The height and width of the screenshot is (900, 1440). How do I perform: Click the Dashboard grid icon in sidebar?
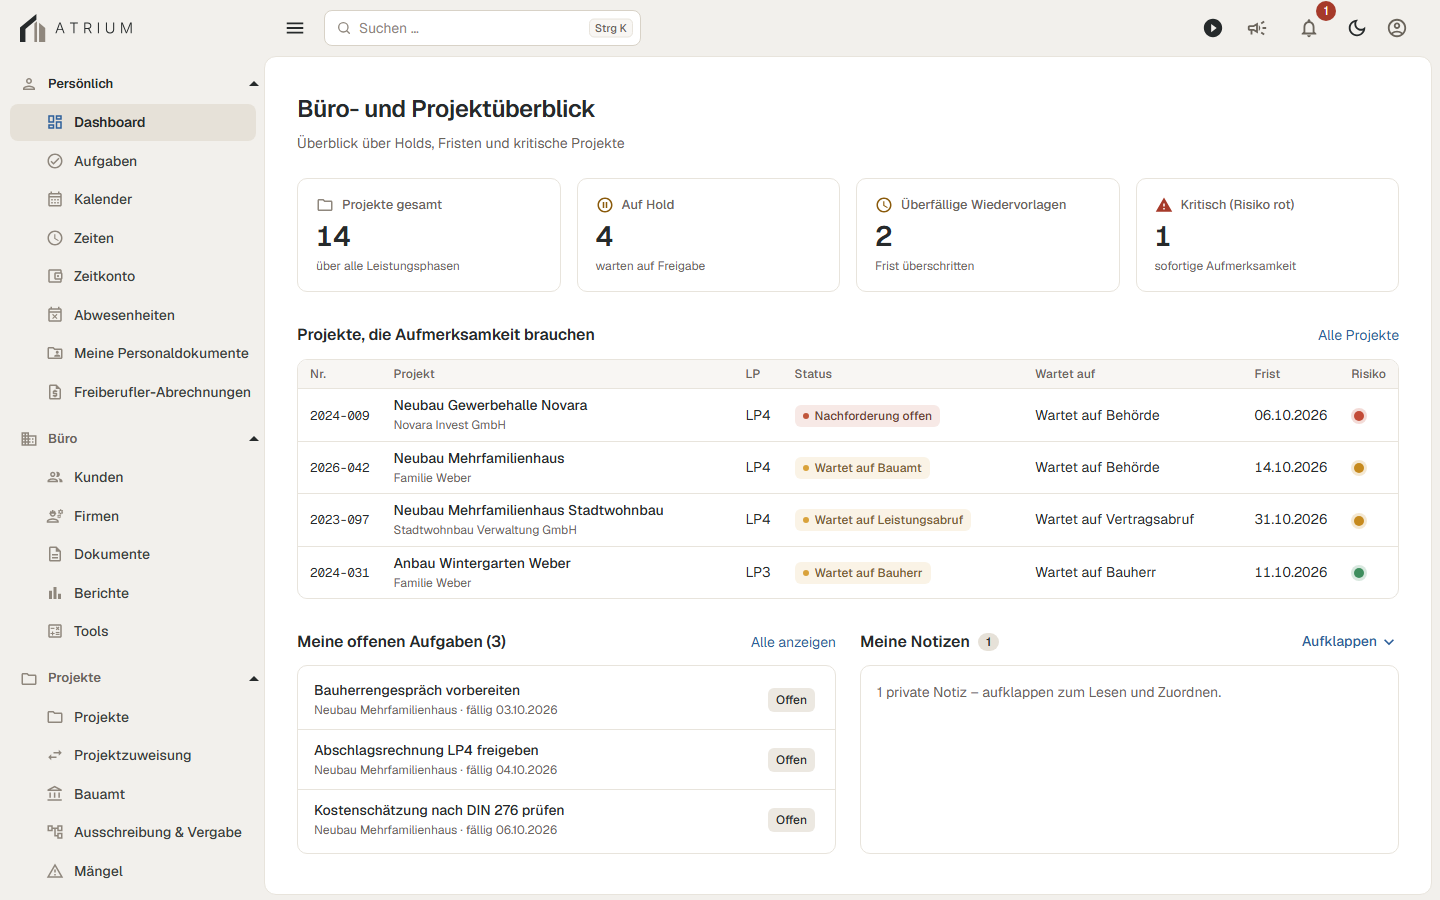click(x=55, y=122)
